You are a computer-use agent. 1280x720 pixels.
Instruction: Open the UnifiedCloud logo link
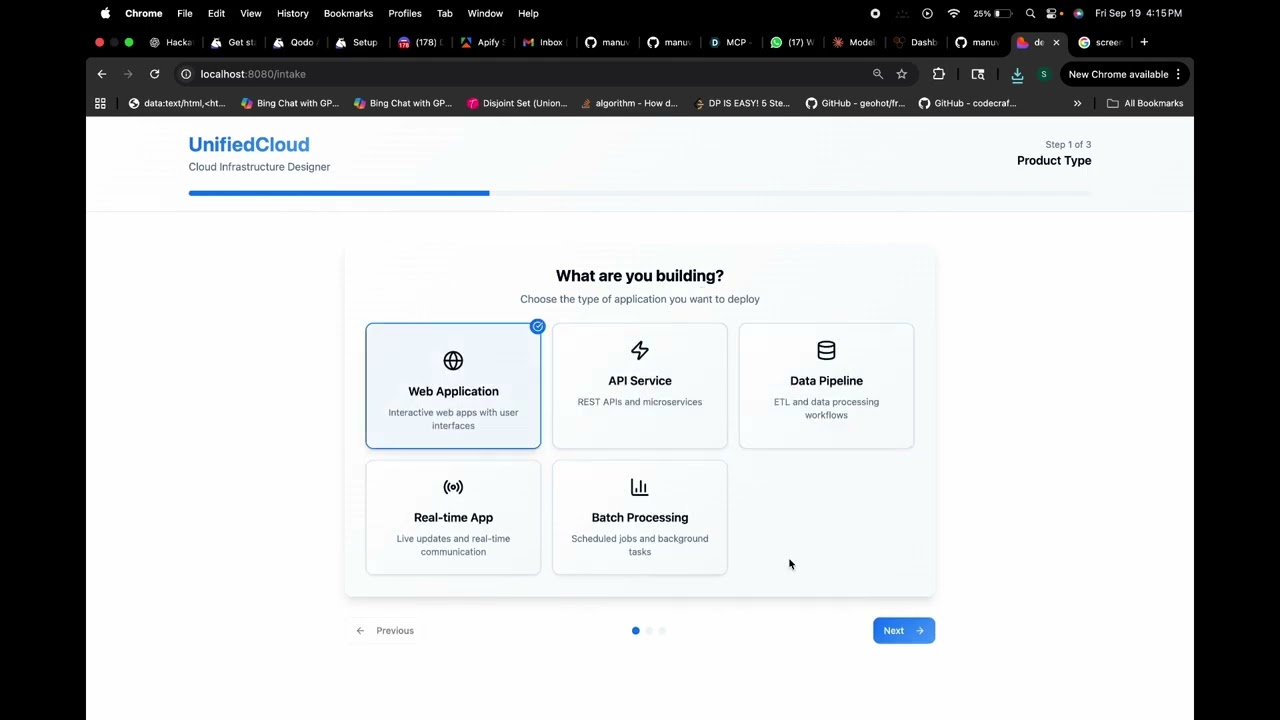[x=249, y=145]
